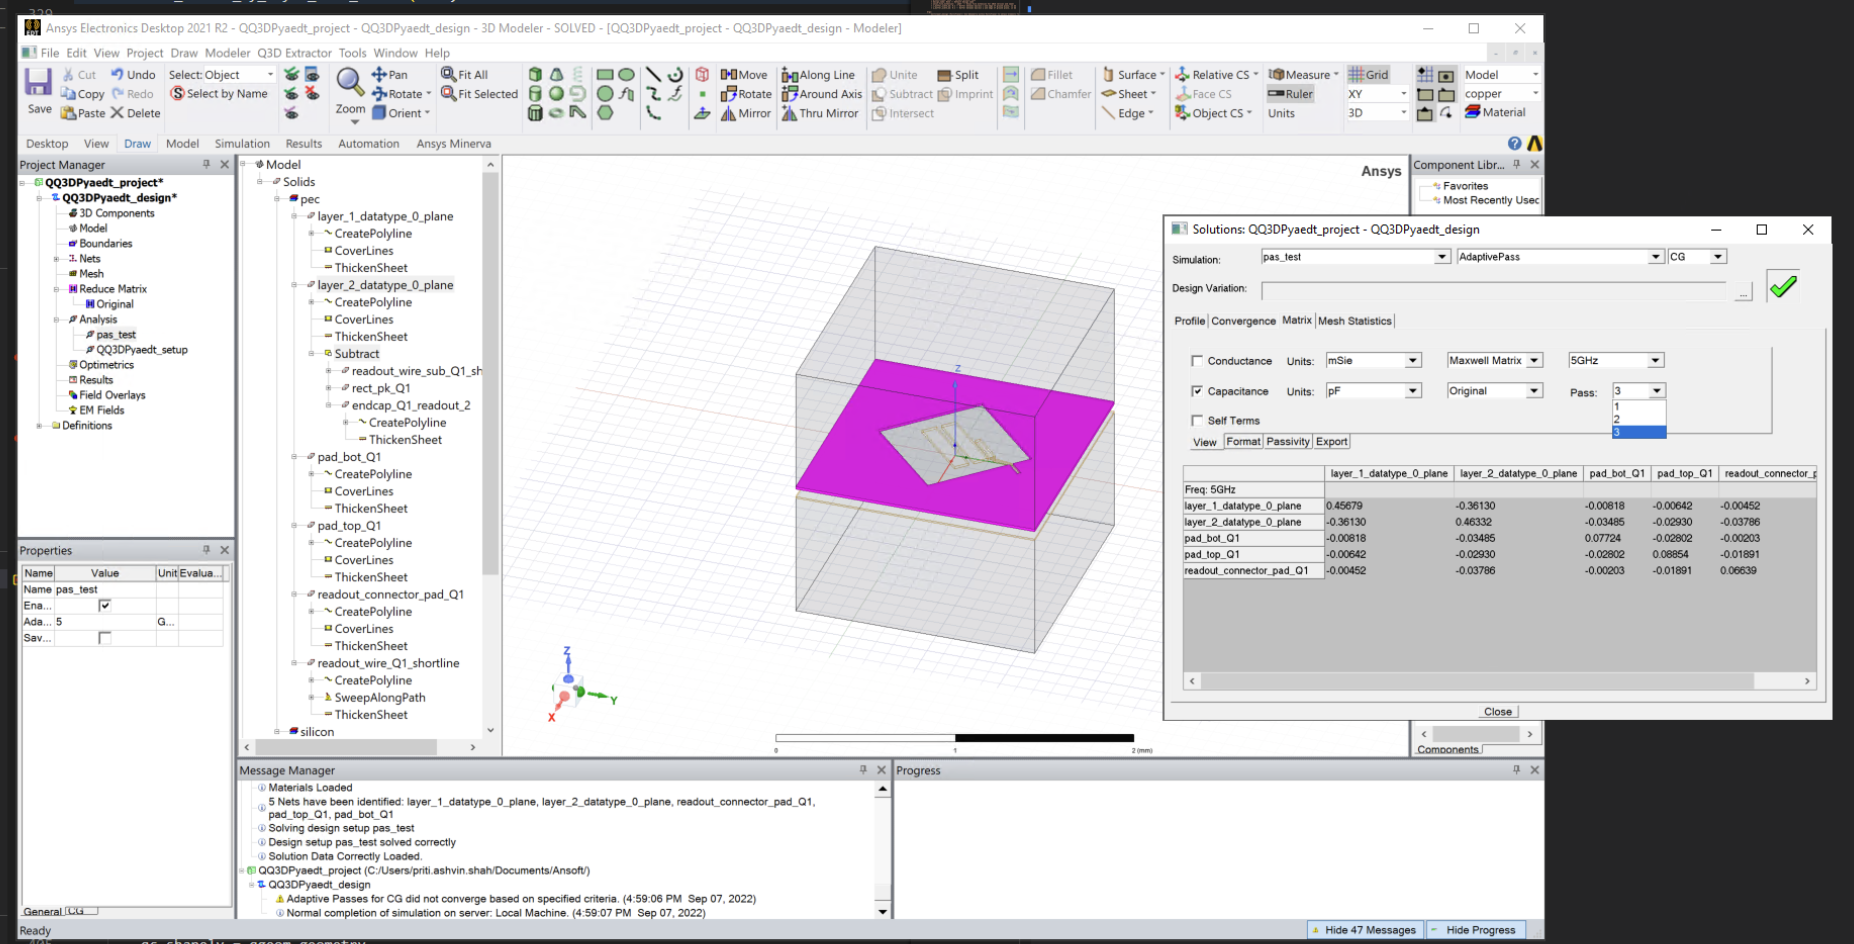Click Fit Selected in the ribbon
The width and height of the screenshot is (1854, 944).
(x=480, y=93)
